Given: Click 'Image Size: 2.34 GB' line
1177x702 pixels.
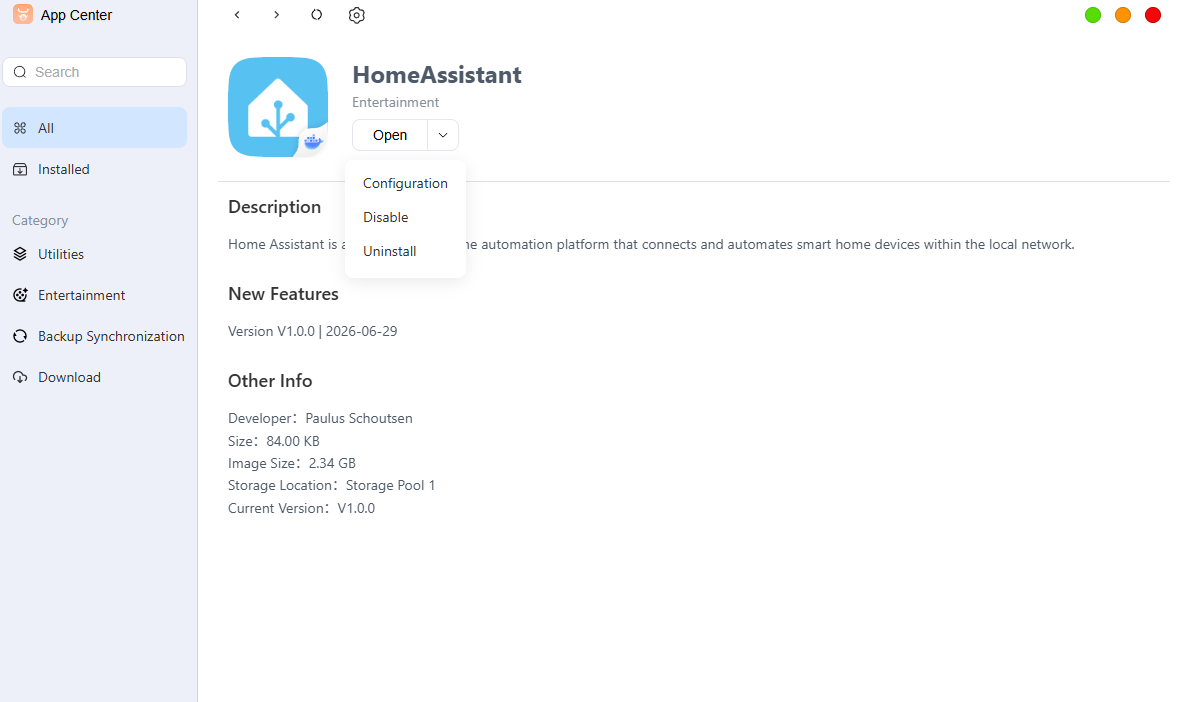Looking at the screenshot, I should point(292,463).
